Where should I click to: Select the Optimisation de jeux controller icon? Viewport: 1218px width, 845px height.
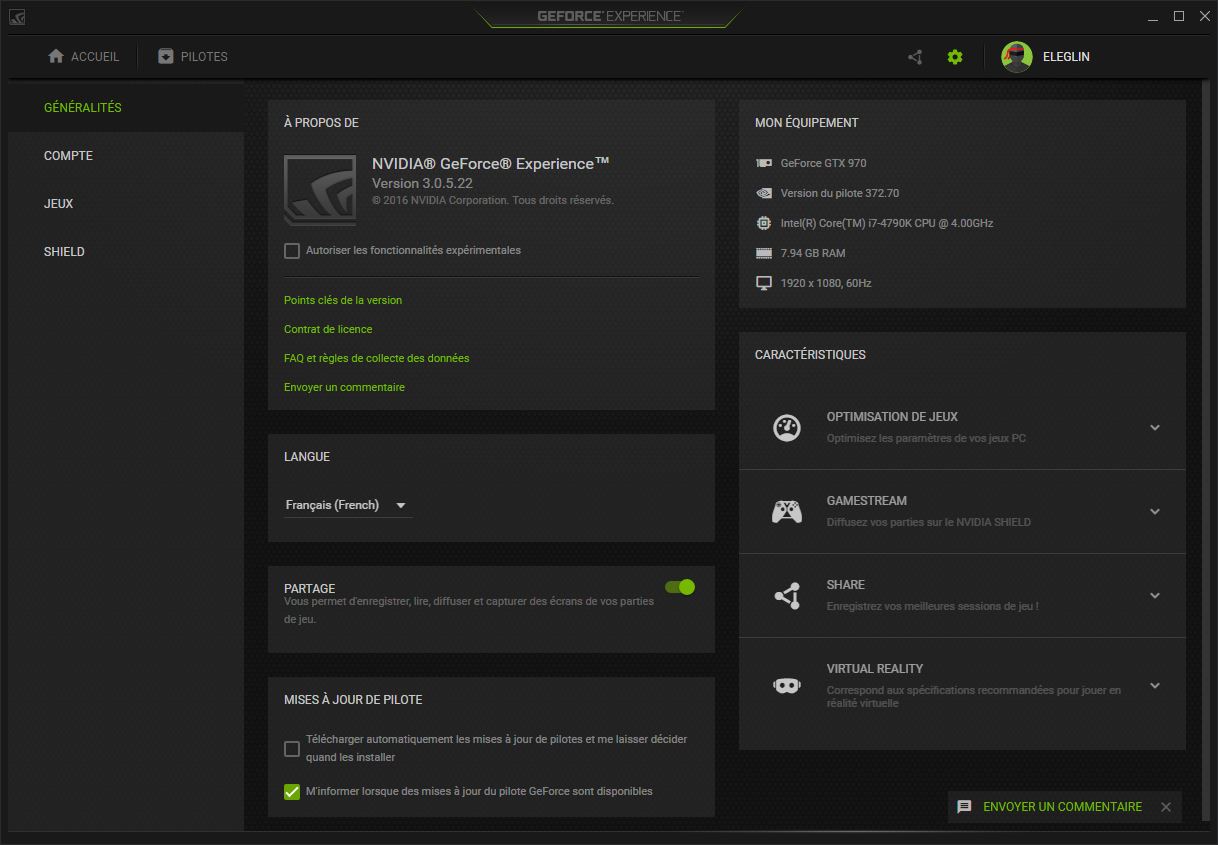tap(787, 427)
